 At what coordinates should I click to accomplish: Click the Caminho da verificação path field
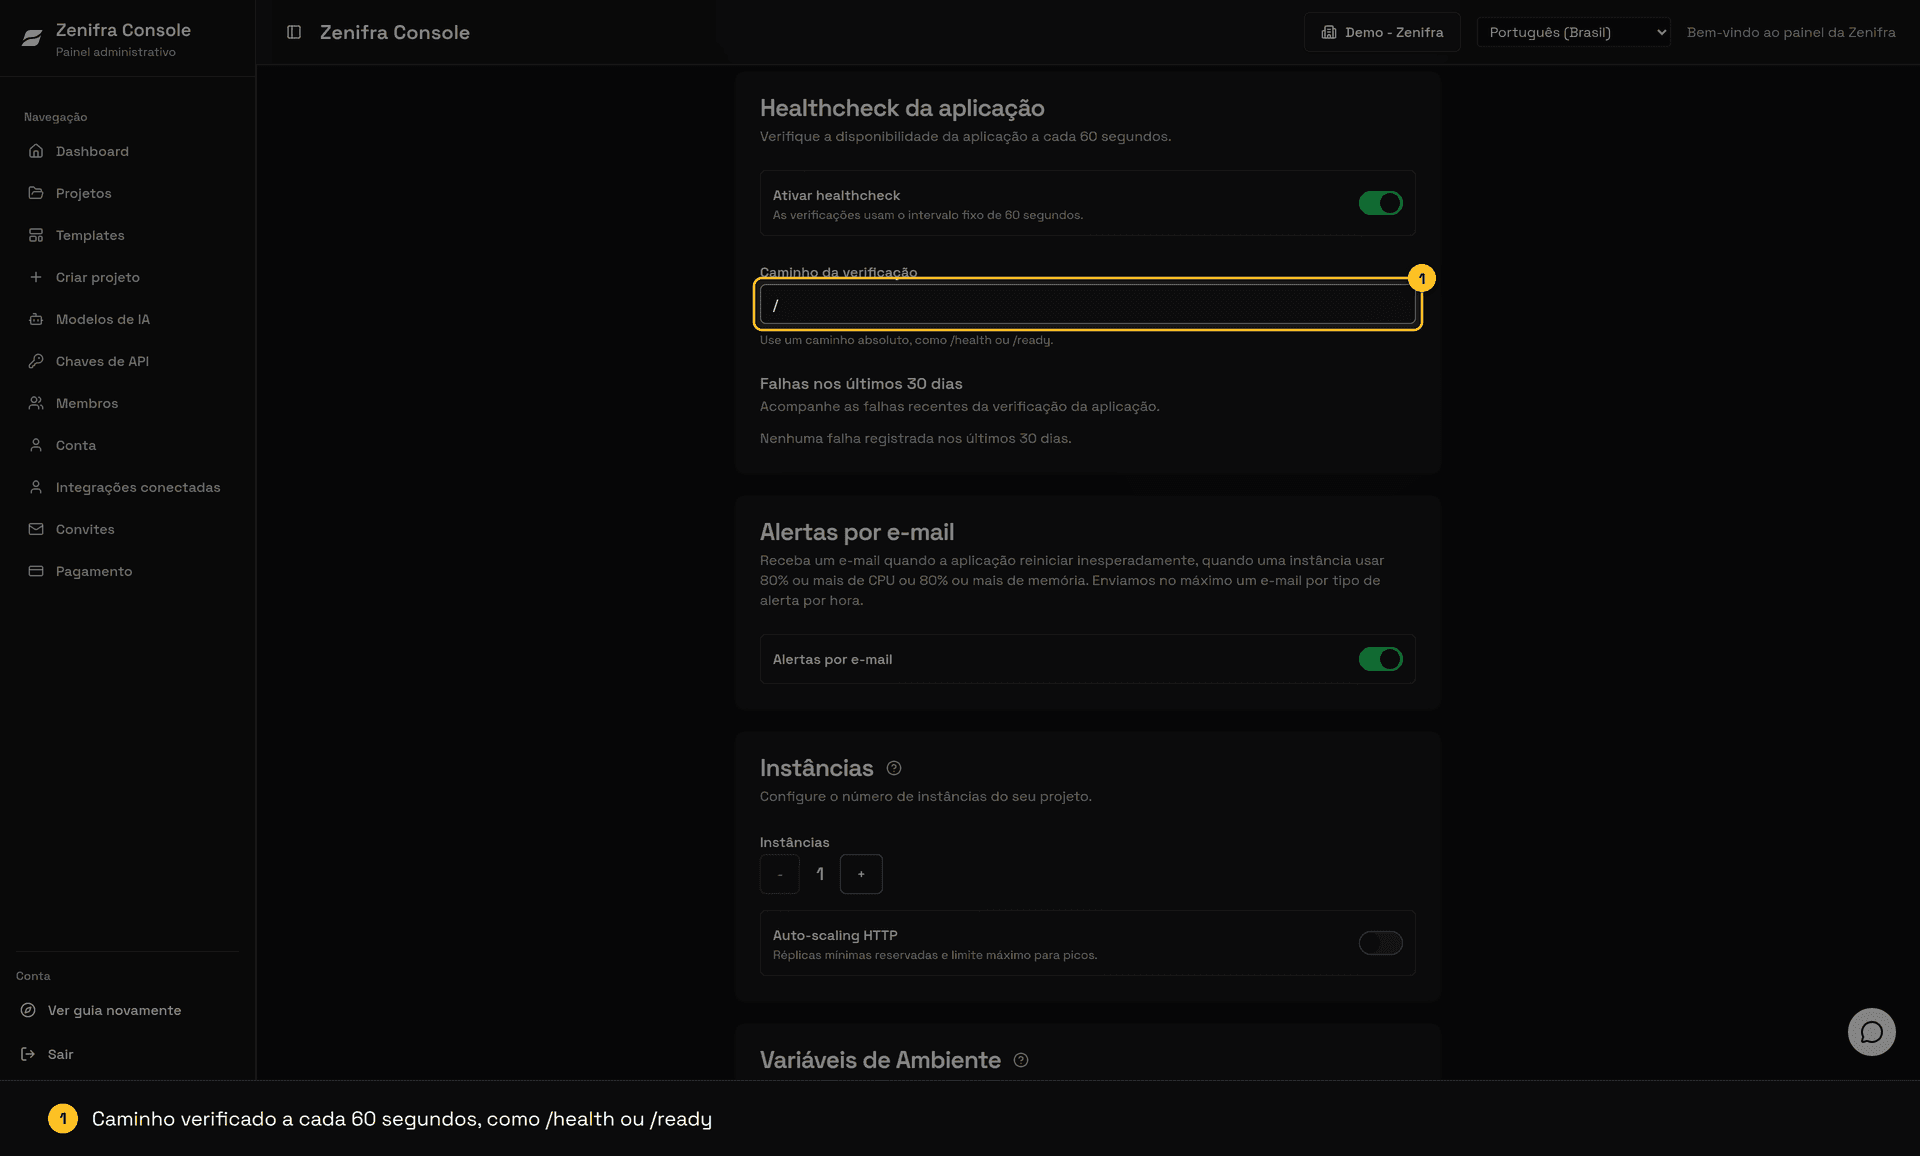(1087, 305)
